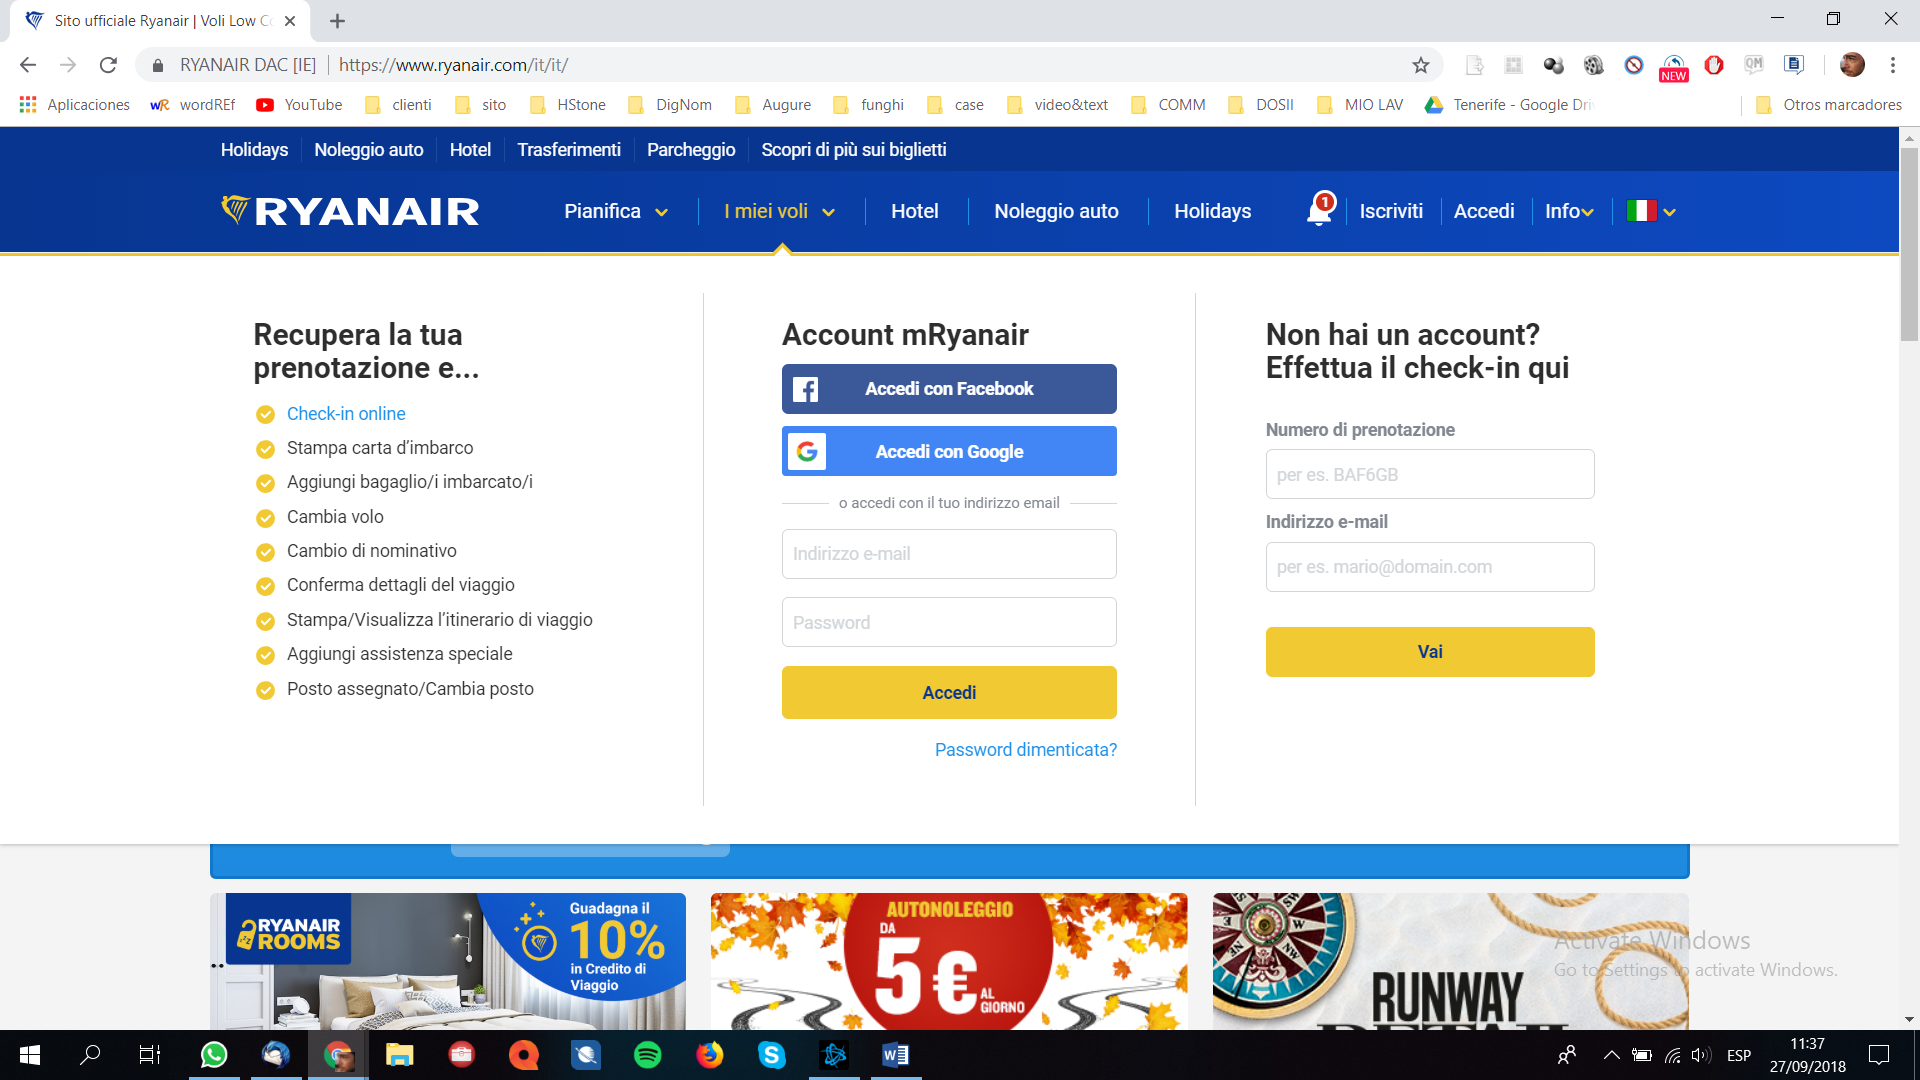Screen dimensions: 1920x1080
Task: Click Accedi in header
Action: 1484,211
